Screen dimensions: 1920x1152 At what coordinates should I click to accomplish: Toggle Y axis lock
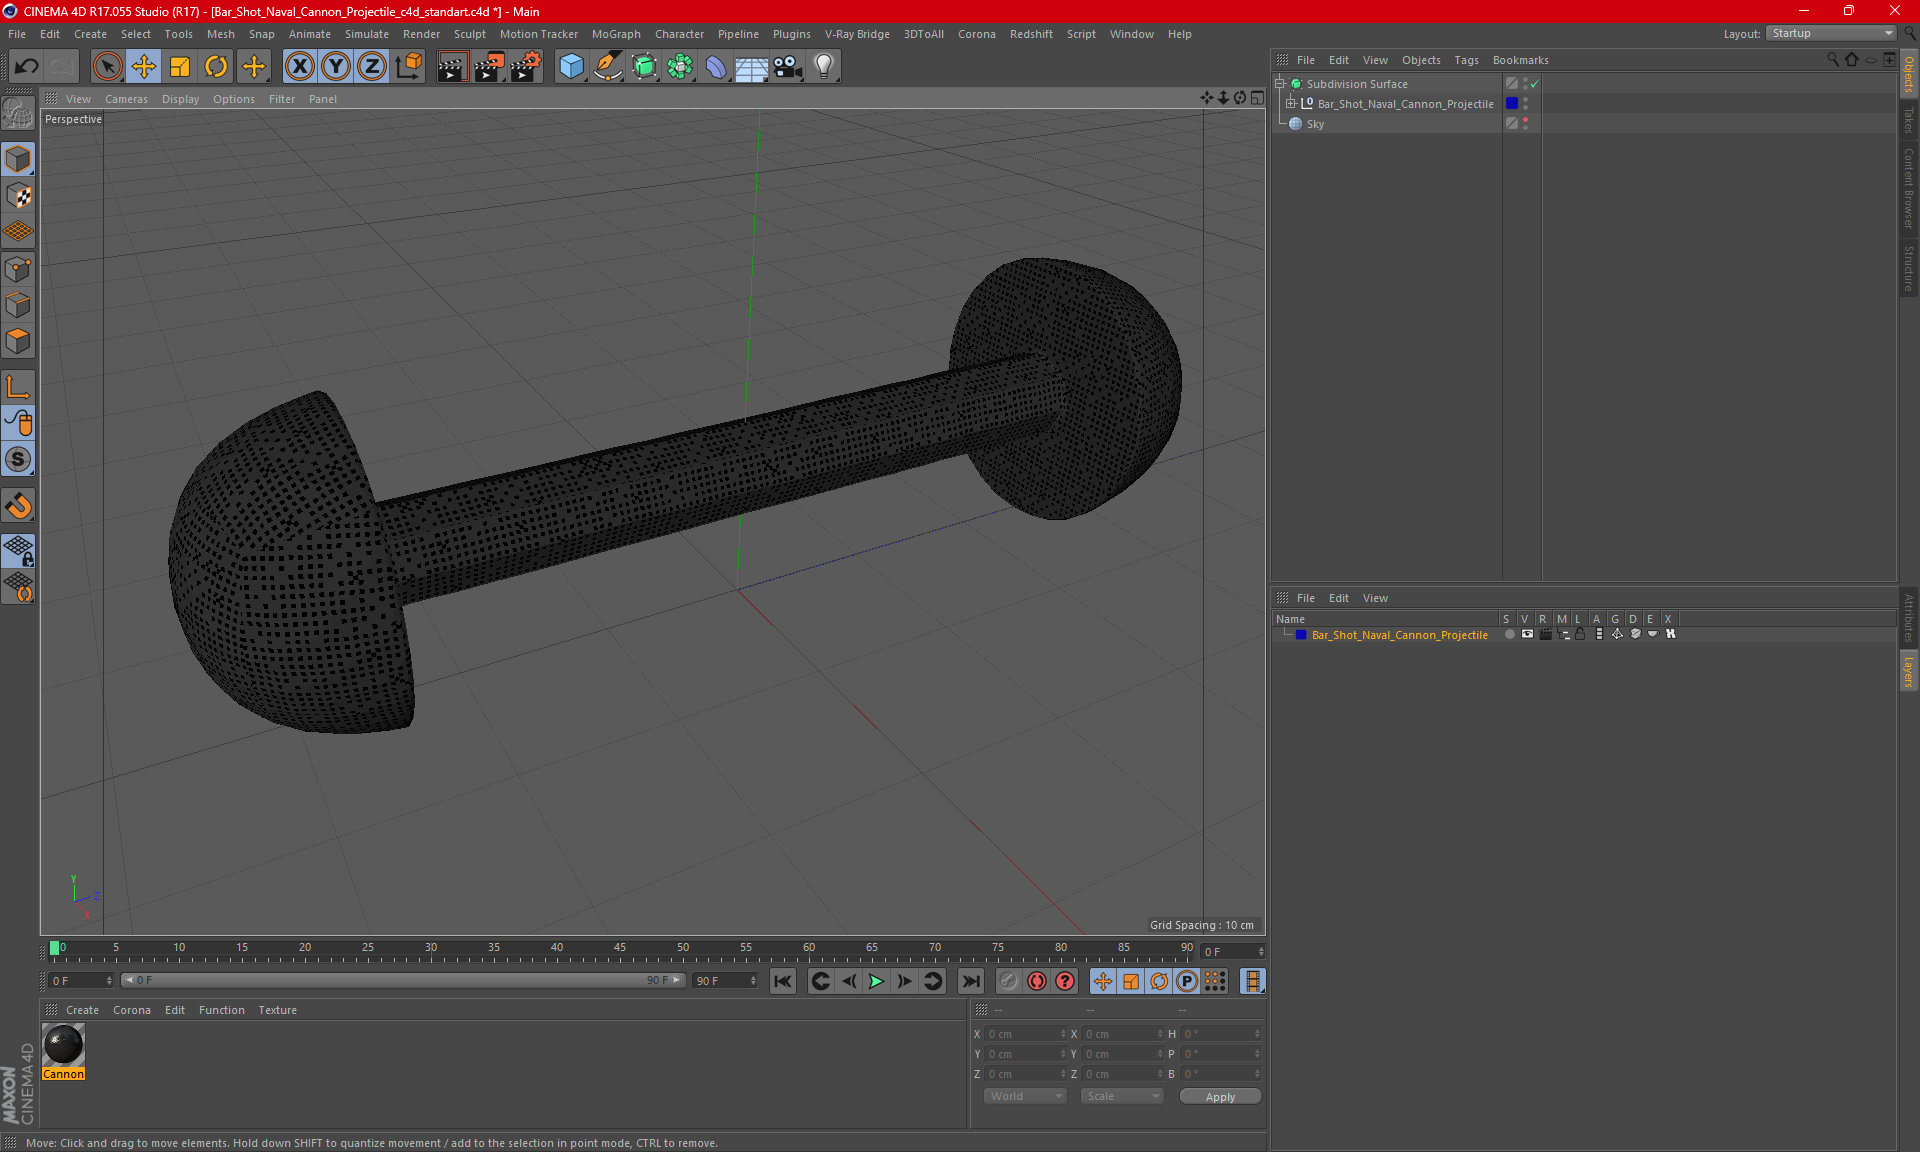pos(336,66)
